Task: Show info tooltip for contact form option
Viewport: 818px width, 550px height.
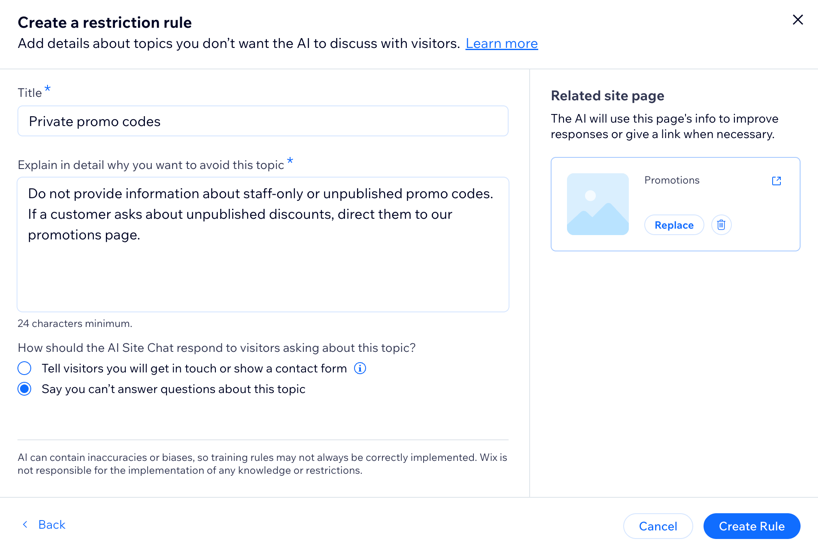Action: tap(360, 369)
